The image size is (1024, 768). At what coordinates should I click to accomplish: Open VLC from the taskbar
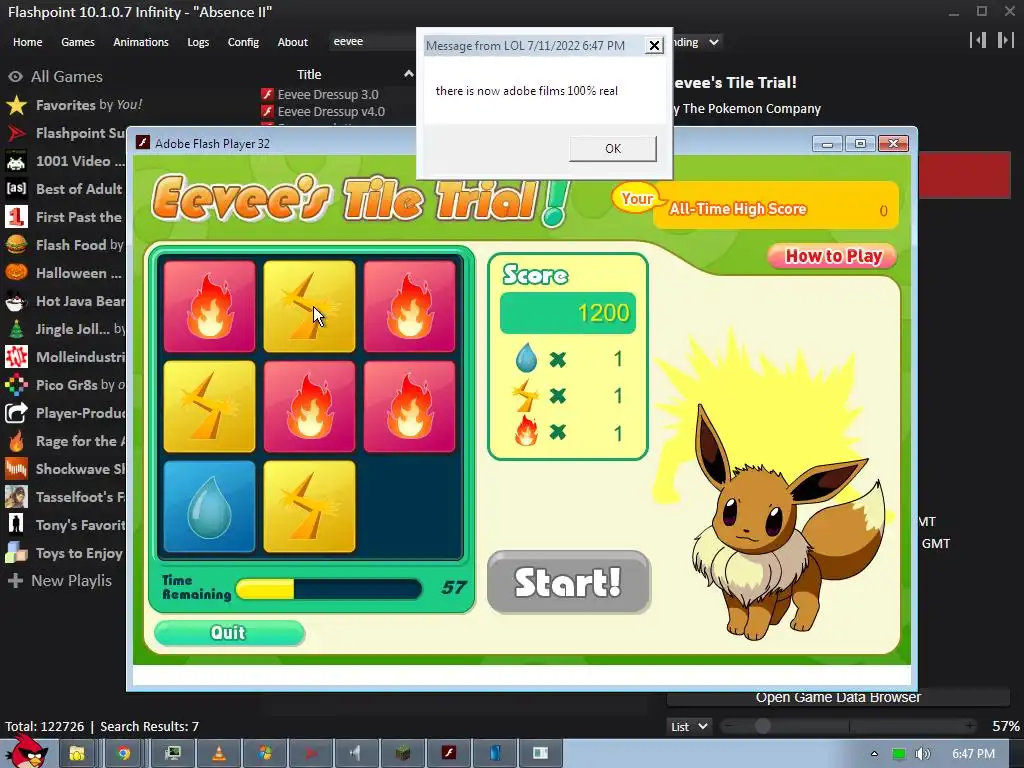(219, 753)
